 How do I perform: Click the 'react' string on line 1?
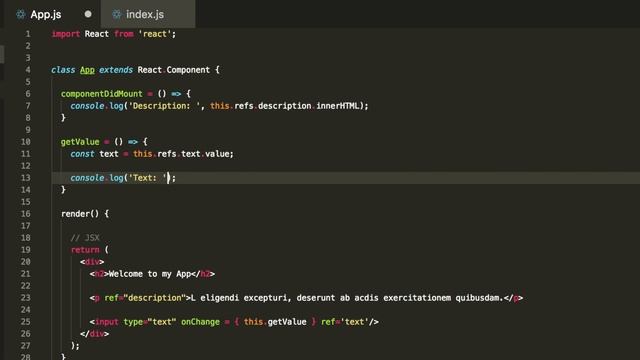click(x=155, y=34)
